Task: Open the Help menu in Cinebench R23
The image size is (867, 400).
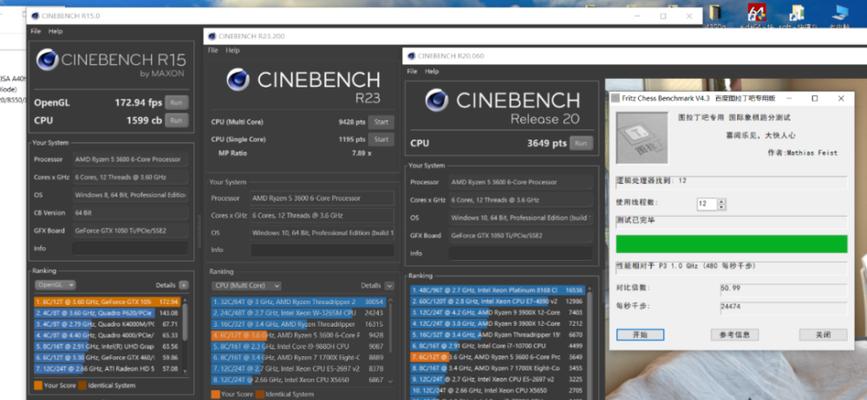Action: [233, 50]
